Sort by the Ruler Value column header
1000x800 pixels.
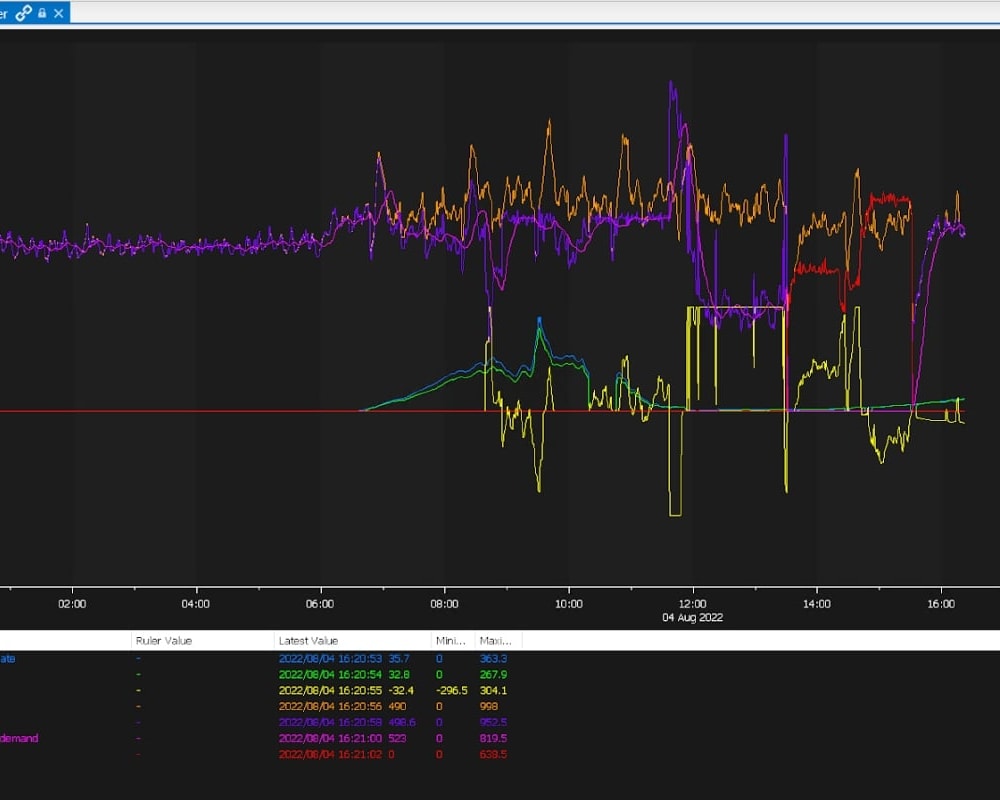point(202,641)
